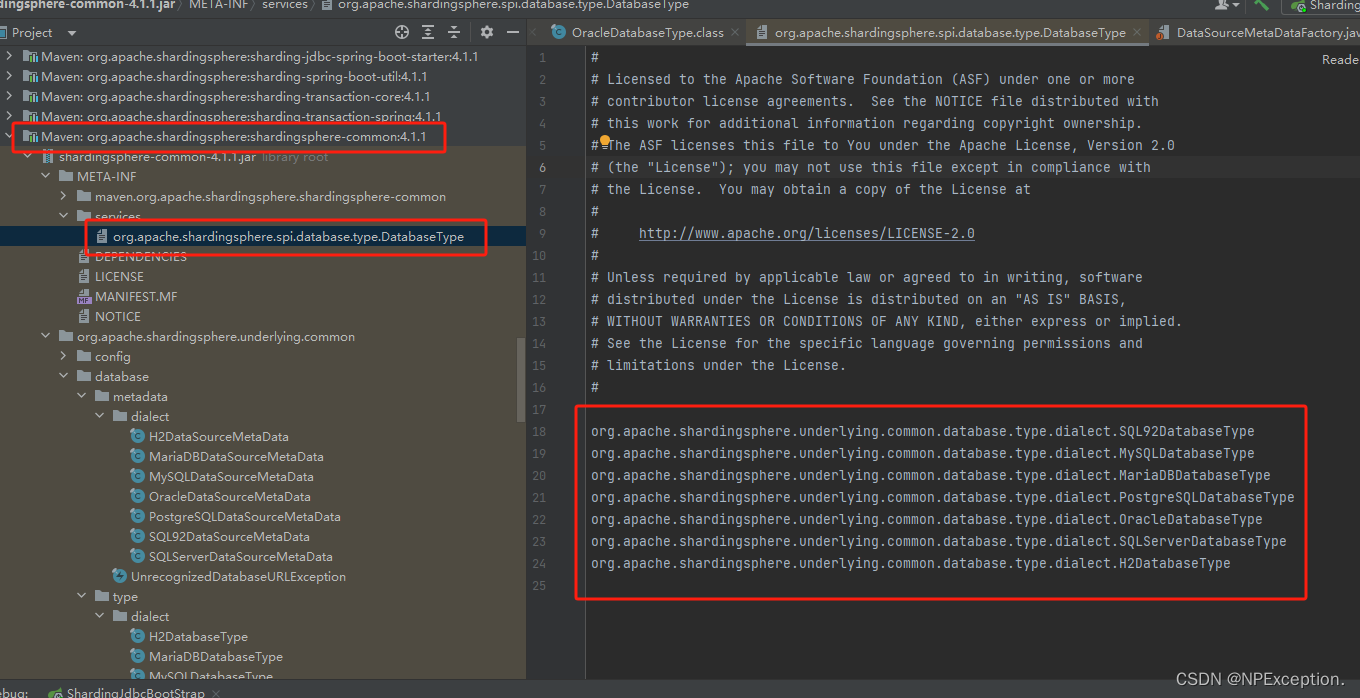Image resolution: width=1360 pixels, height=698 pixels.
Task: Click class icon of MySQLDataSourceMetaData
Action: click(138, 476)
